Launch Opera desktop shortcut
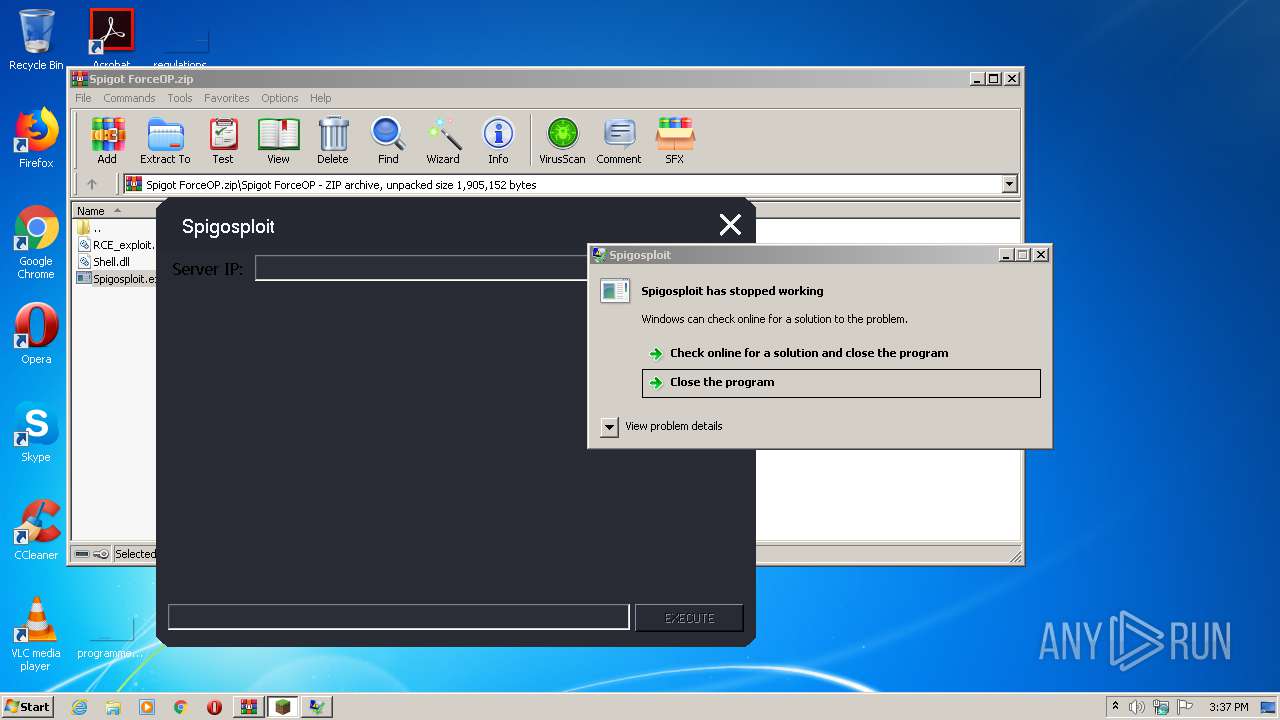The image size is (1280, 720). tap(36, 335)
